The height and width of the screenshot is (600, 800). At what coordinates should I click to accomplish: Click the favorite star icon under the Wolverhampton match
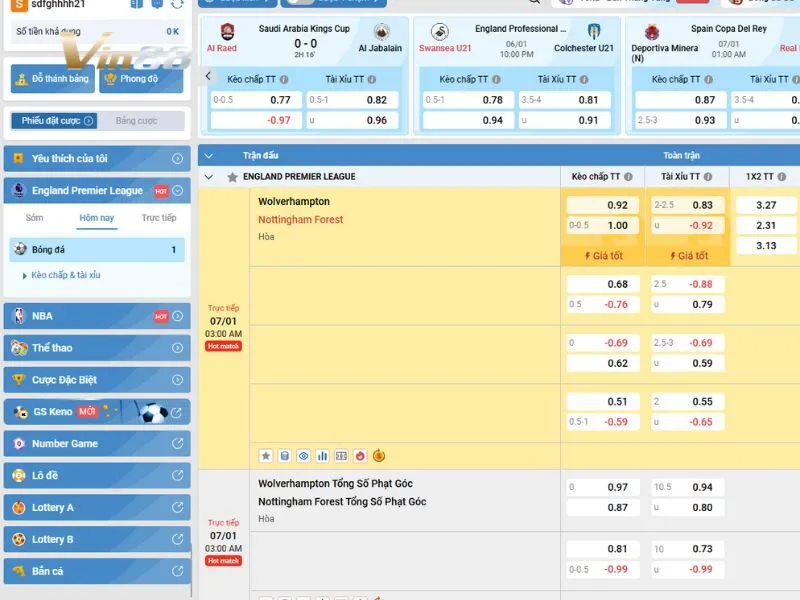266,456
